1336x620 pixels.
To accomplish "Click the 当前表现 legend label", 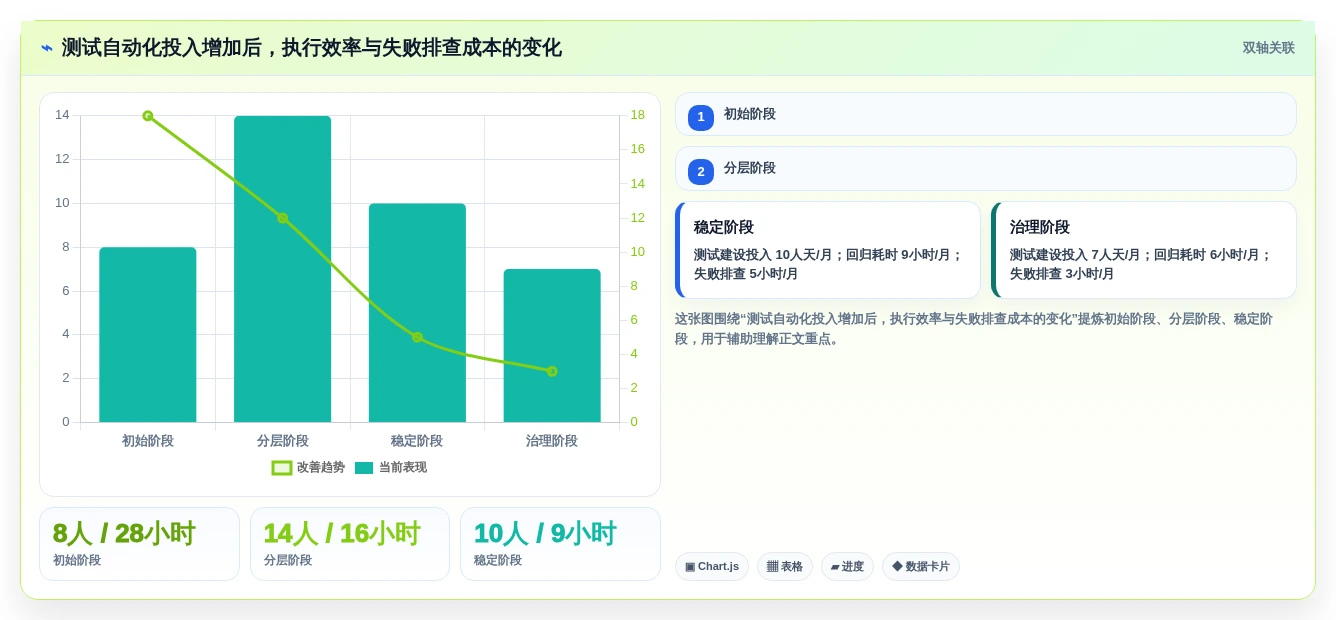I will [403, 467].
